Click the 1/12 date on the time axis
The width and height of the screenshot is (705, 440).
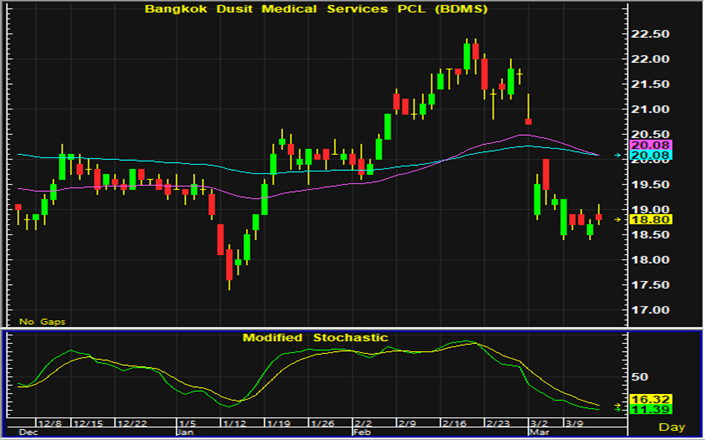click(x=234, y=424)
